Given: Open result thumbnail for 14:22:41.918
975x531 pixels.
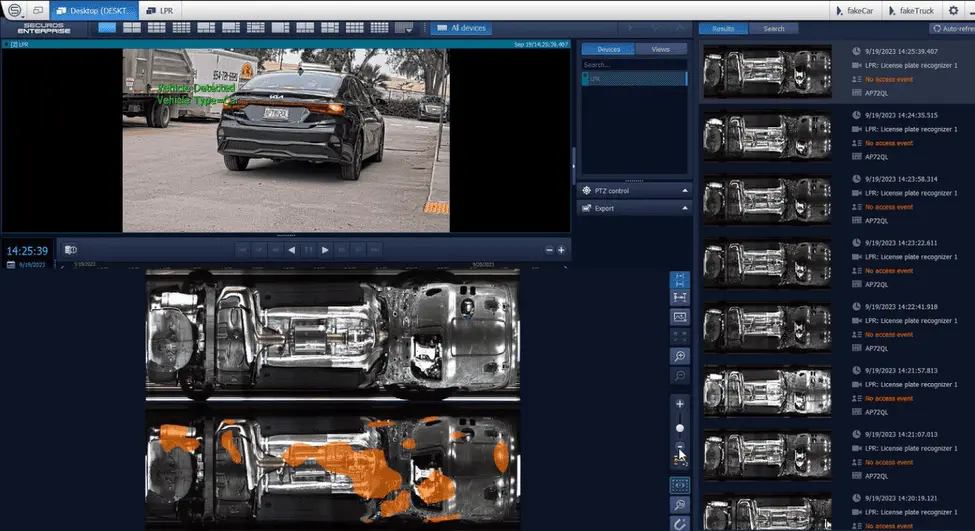Looking at the screenshot, I should point(767,328).
